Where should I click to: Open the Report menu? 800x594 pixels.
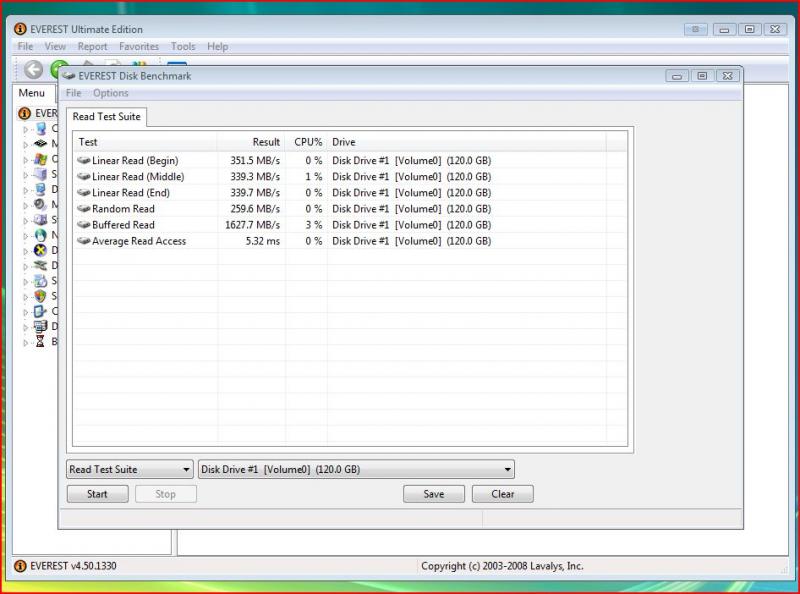click(x=92, y=46)
